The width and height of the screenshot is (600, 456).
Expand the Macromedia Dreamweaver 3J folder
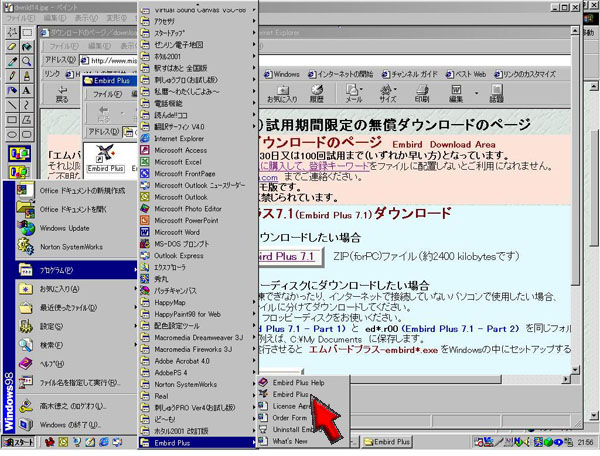coord(198,338)
